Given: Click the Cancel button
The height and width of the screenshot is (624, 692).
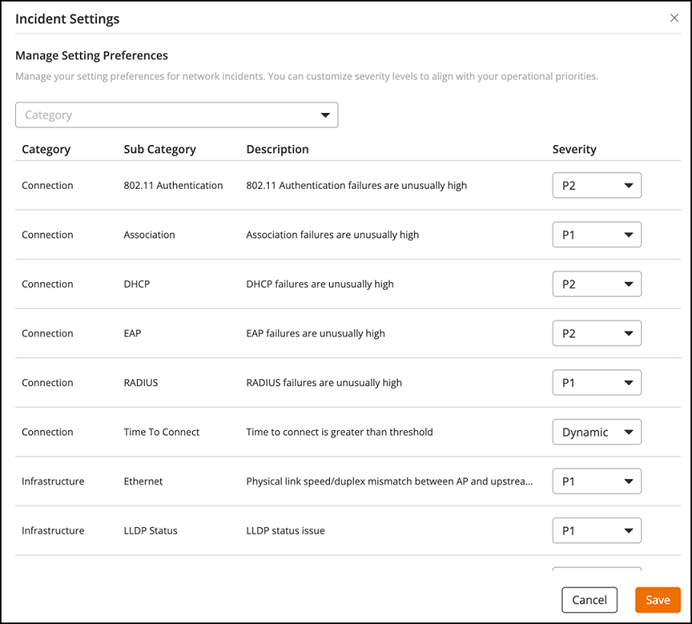Looking at the screenshot, I should (x=589, y=600).
